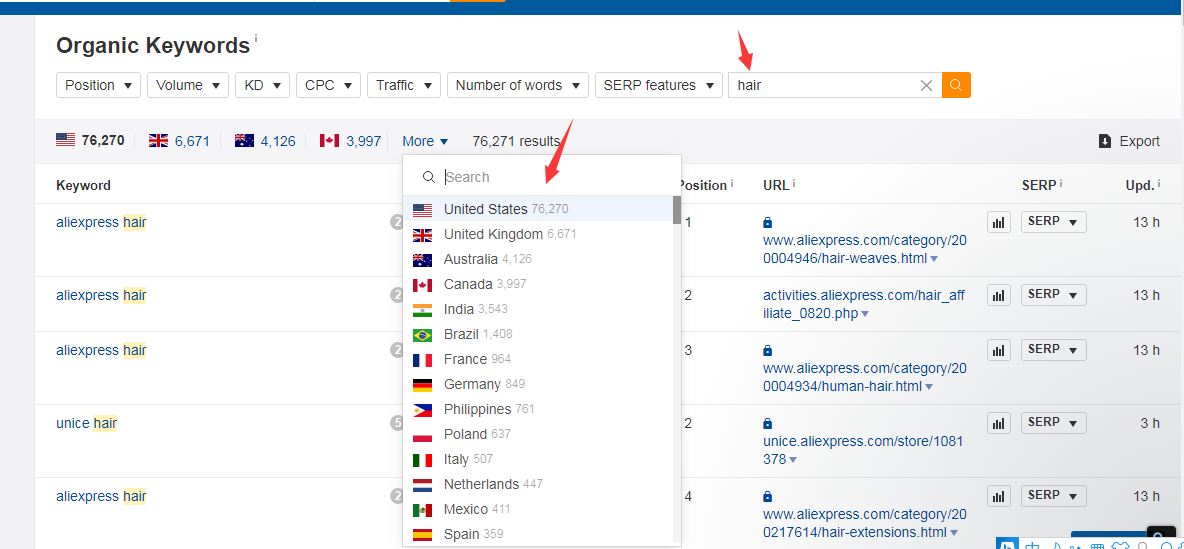Open the CPC filter dropdown
The height and width of the screenshot is (549, 1184).
(328, 85)
